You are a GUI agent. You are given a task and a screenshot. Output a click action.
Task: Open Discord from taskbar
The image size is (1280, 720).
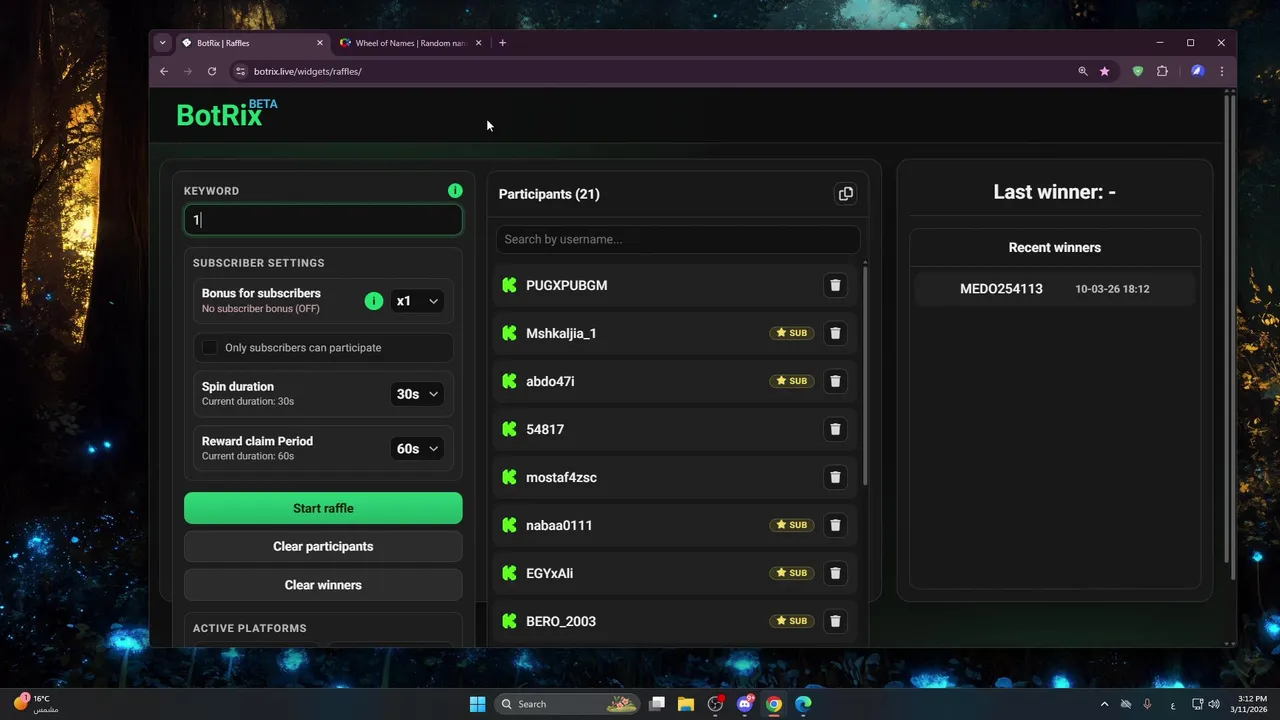click(x=744, y=704)
